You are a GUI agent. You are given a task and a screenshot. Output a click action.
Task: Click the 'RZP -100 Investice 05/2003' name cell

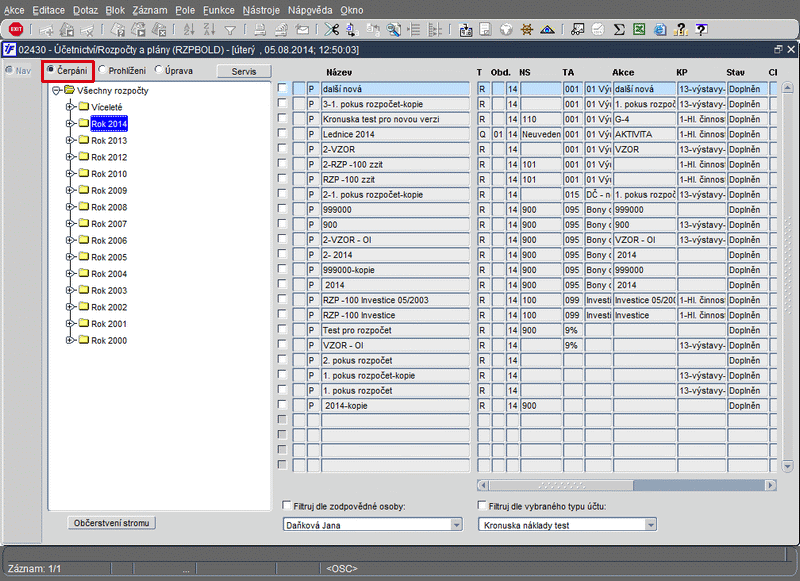[x=395, y=300]
